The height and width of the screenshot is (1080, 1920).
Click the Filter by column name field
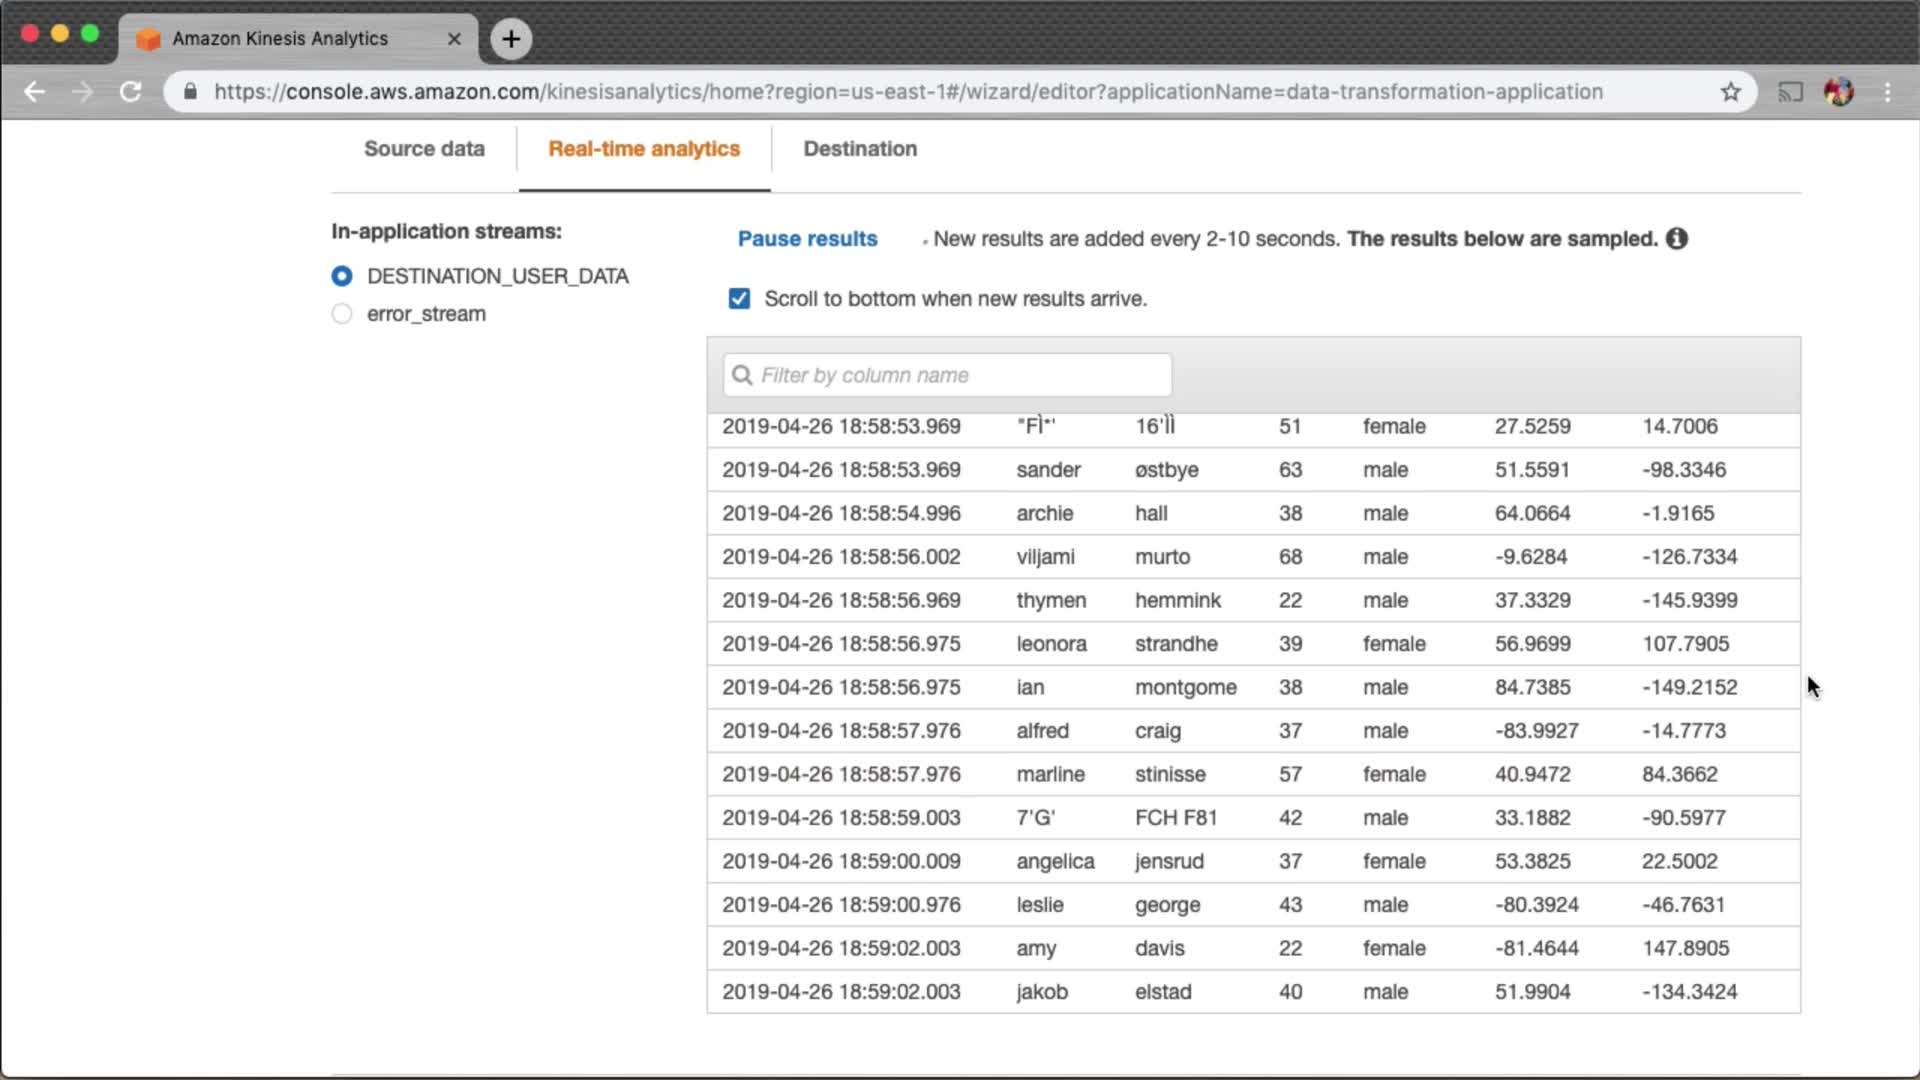pos(947,375)
